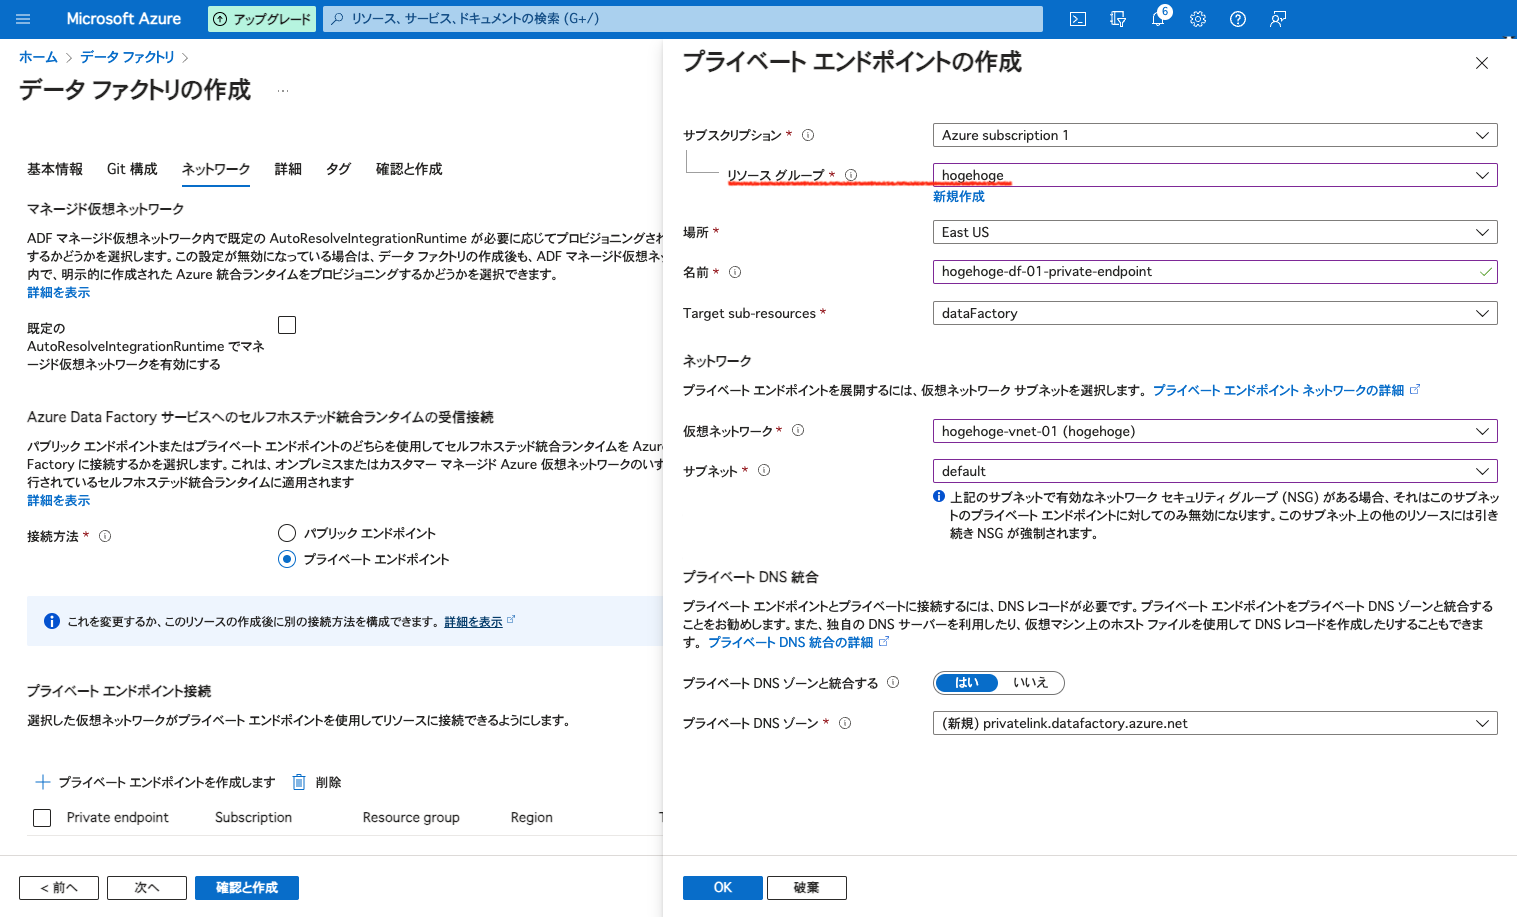This screenshot has height=917, width=1517.
Task: Show info tooltip for サブスクリプション
Action: [x=808, y=135]
